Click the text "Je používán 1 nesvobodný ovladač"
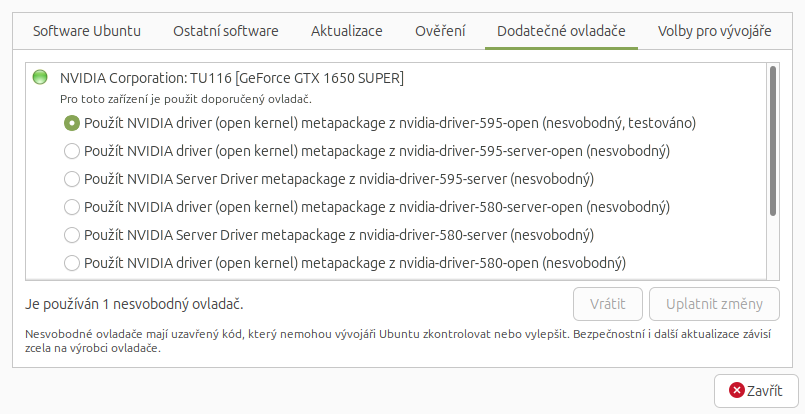 (x=133, y=303)
